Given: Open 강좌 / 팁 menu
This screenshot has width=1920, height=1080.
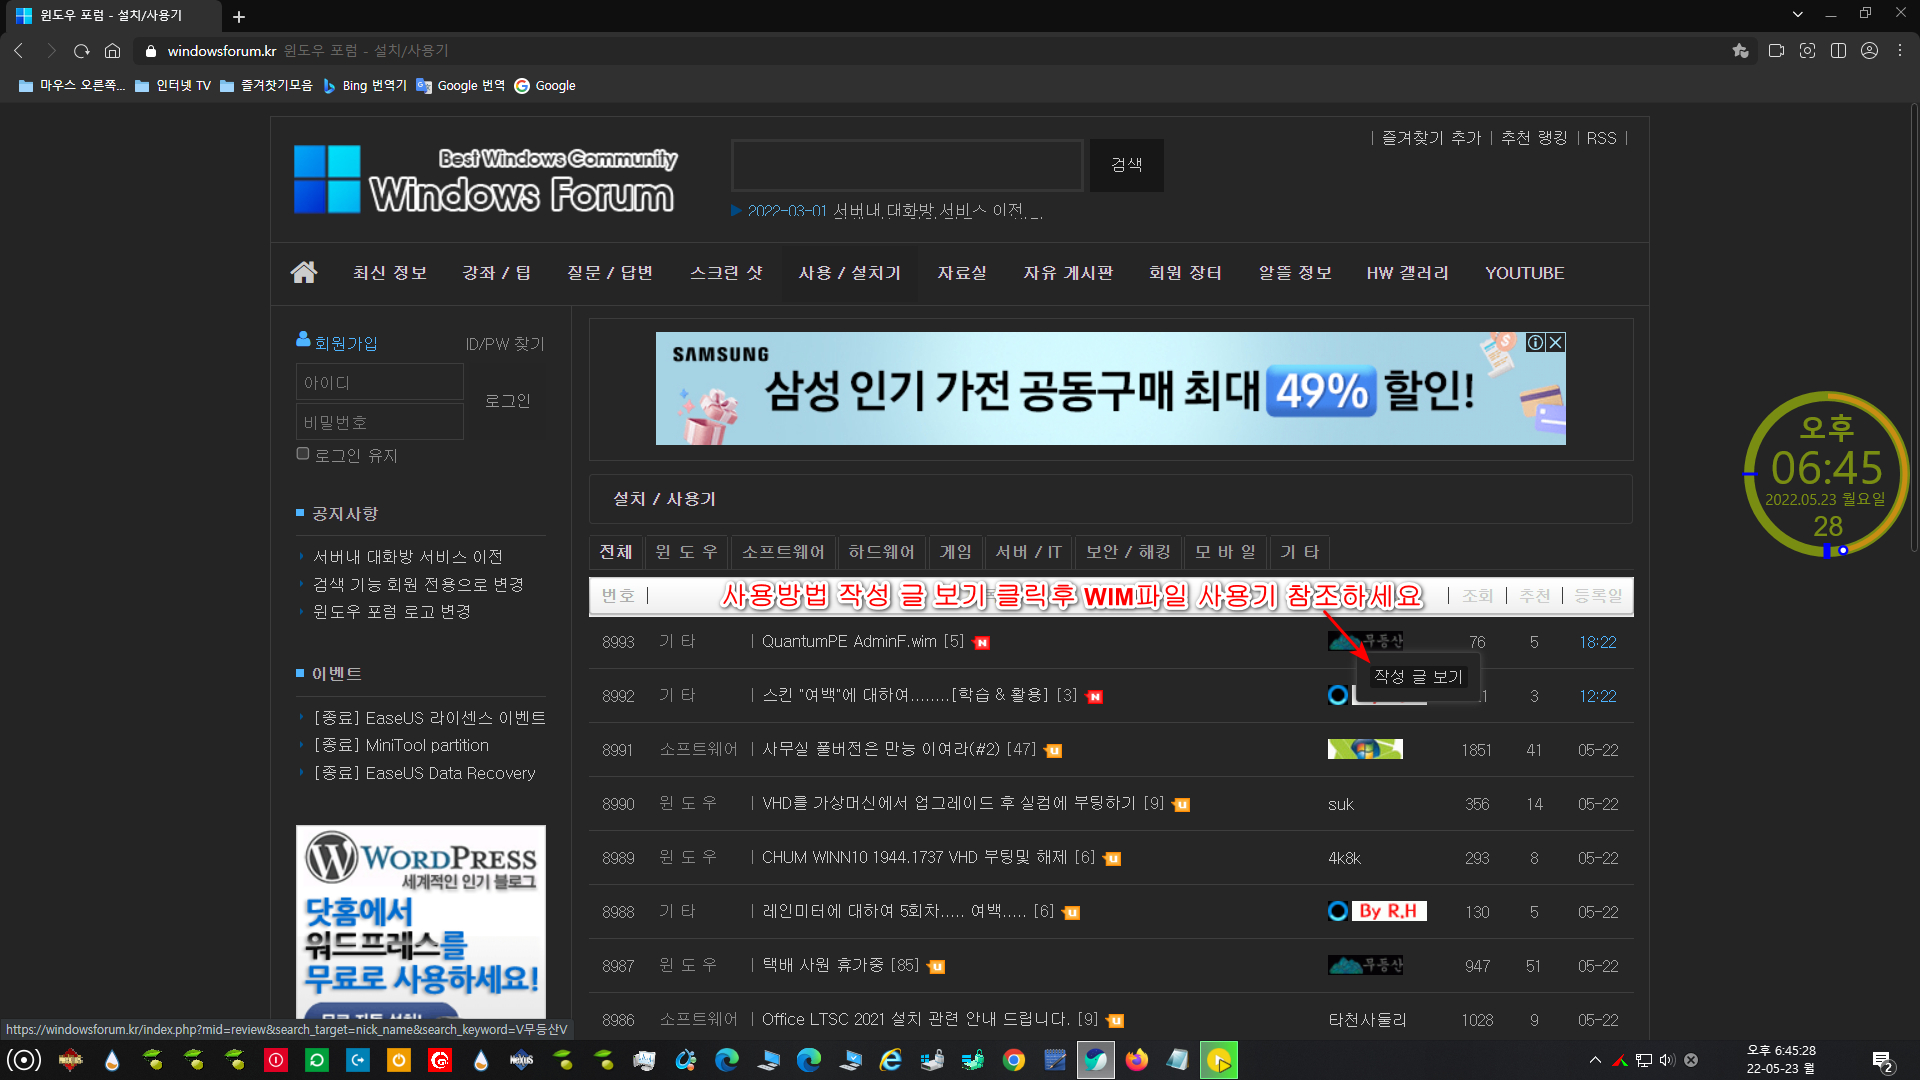Looking at the screenshot, I should [x=496, y=273].
